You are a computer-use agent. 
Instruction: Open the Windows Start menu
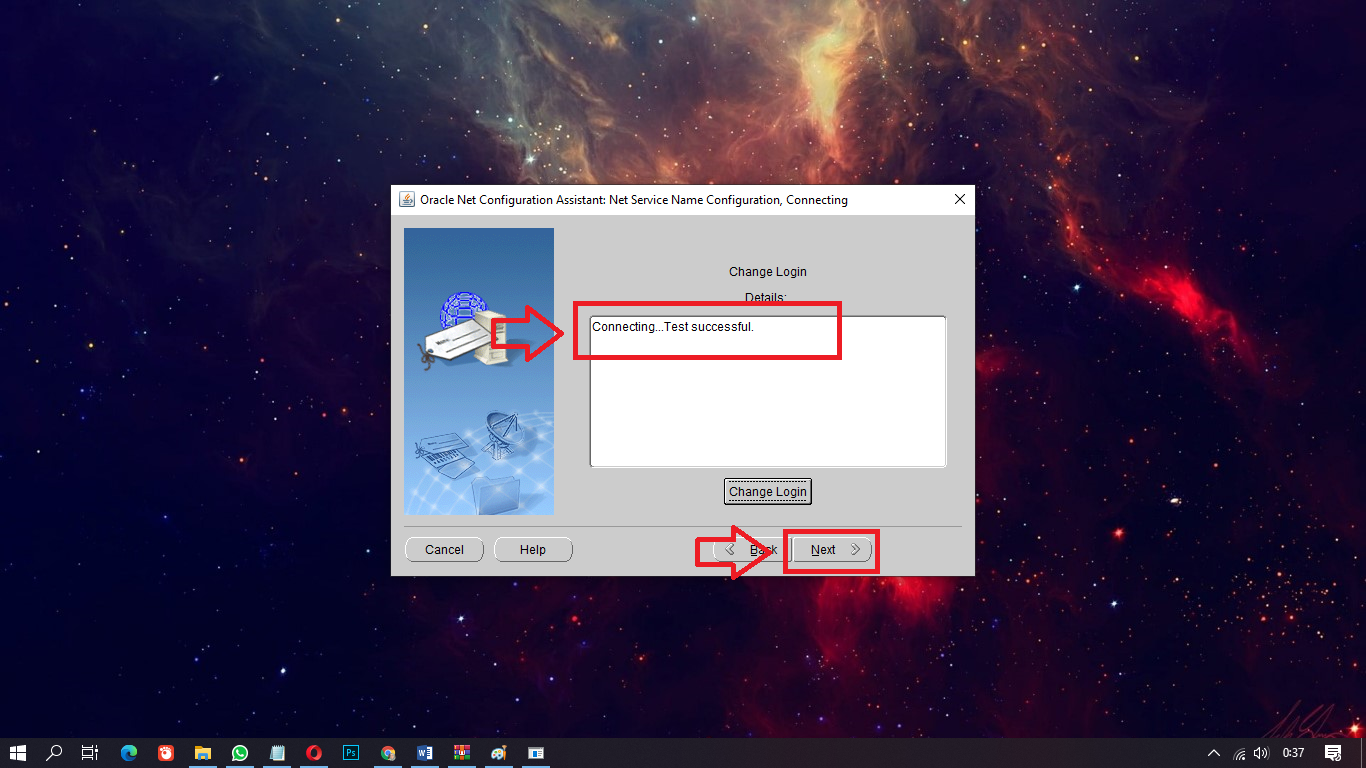pos(19,753)
